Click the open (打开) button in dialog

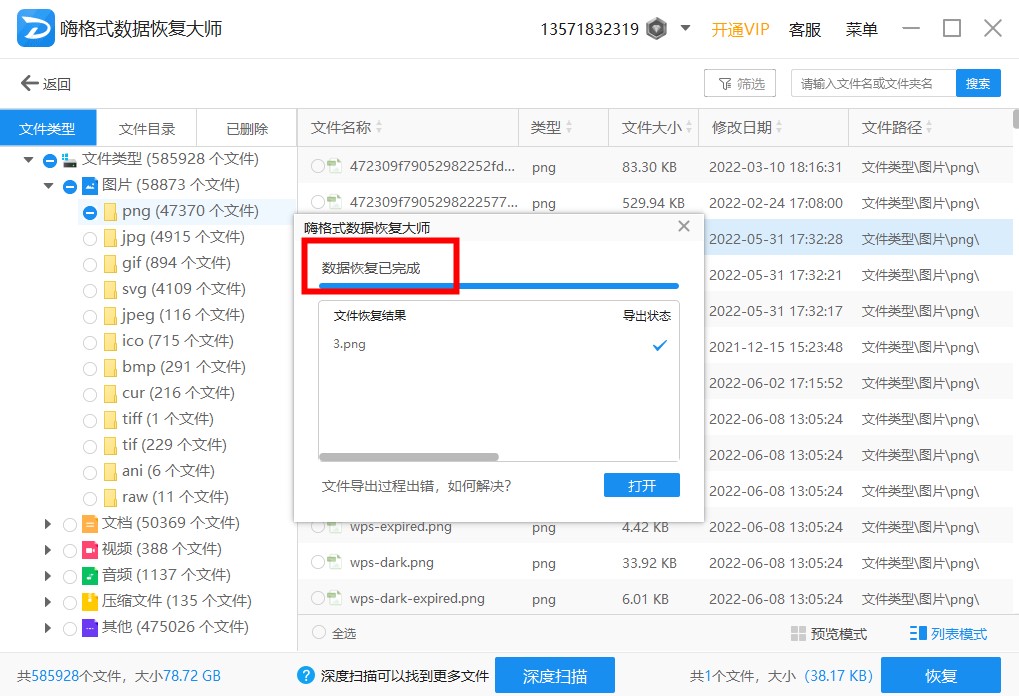(641, 485)
